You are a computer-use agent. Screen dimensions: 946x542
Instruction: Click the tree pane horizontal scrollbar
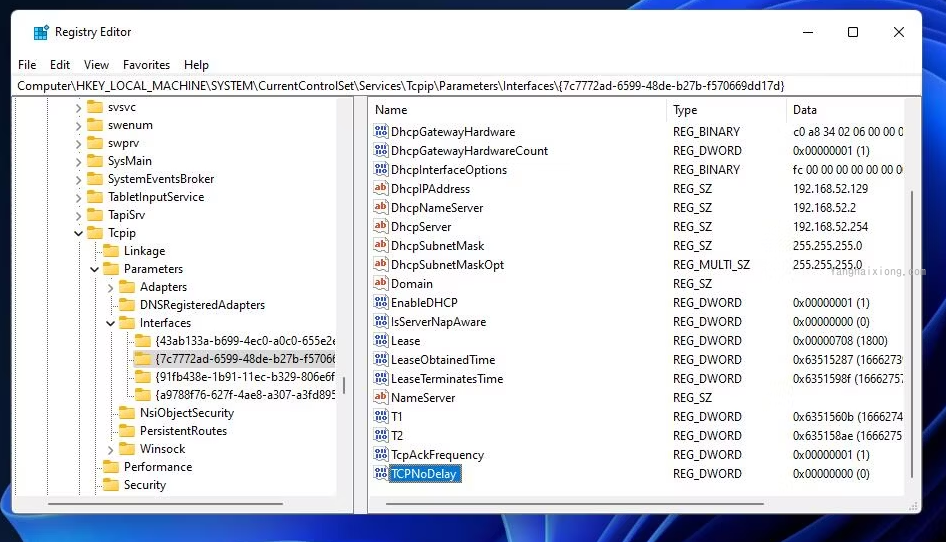(165, 503)
